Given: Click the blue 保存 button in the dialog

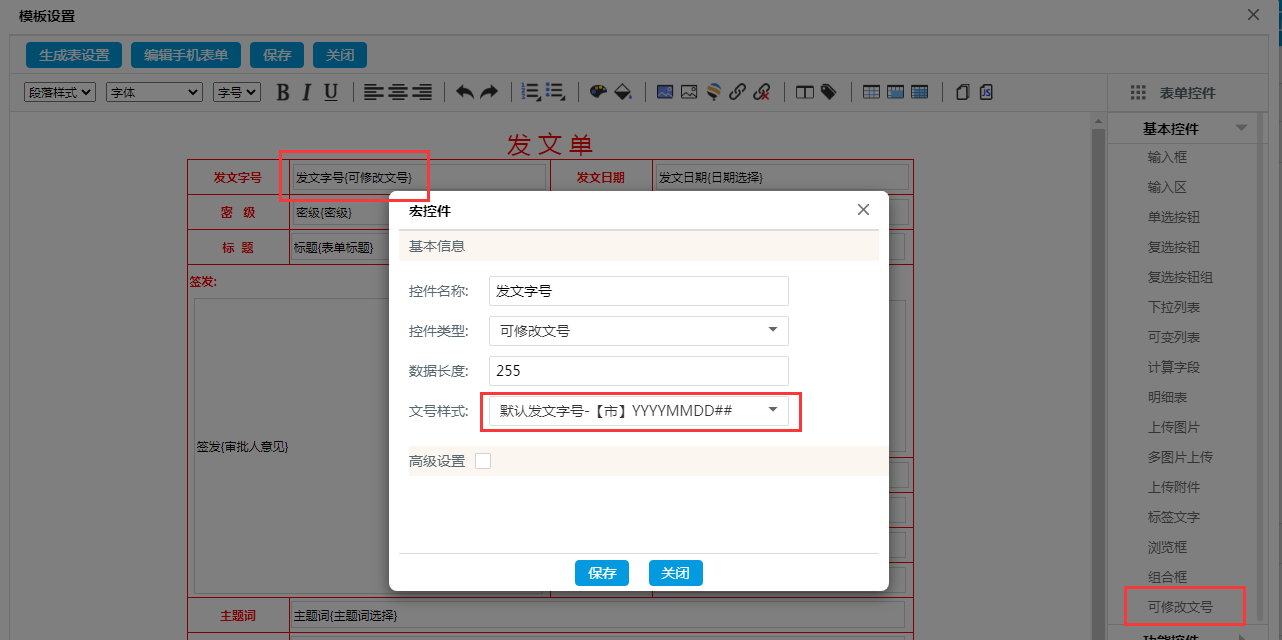Looking at the screenshot, I should [x=602, y=573].
